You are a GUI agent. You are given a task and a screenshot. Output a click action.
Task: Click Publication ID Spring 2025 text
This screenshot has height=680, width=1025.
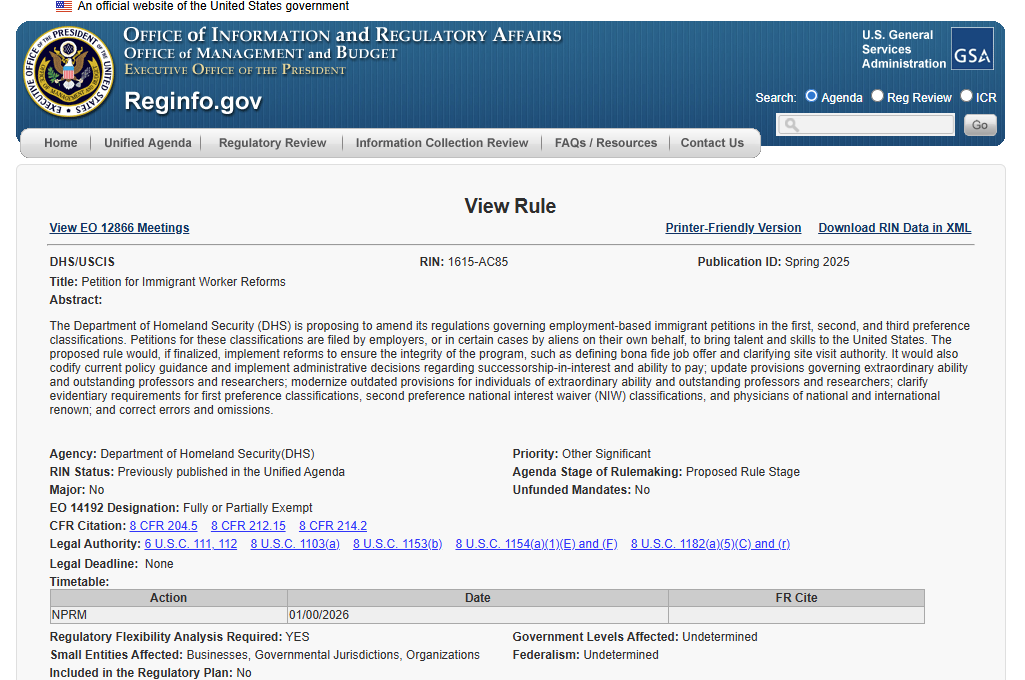click(773, 262)
